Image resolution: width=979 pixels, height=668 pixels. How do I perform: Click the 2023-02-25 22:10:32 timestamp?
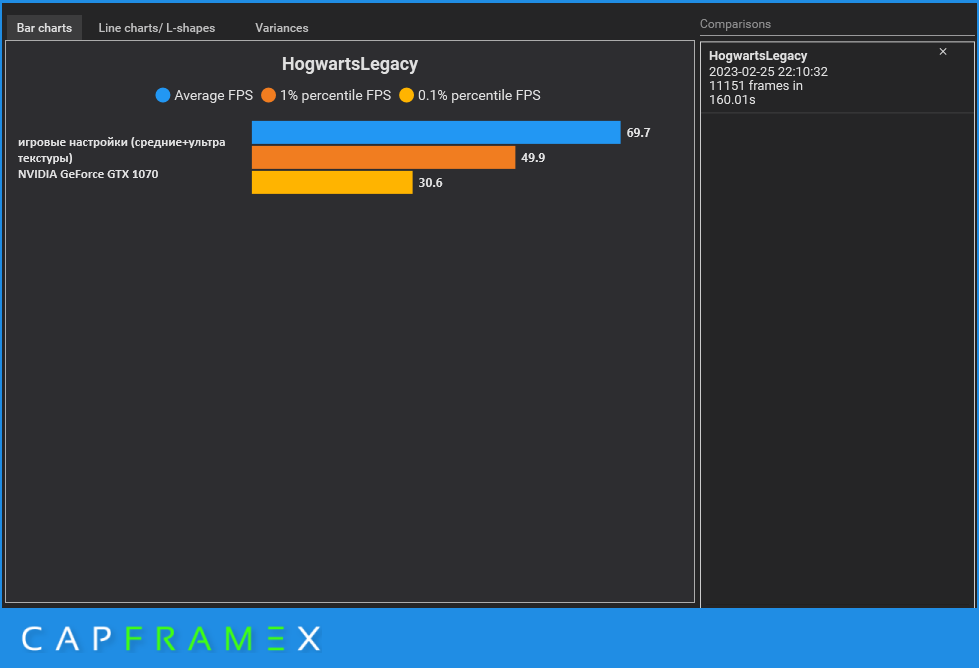pos(768,72)
